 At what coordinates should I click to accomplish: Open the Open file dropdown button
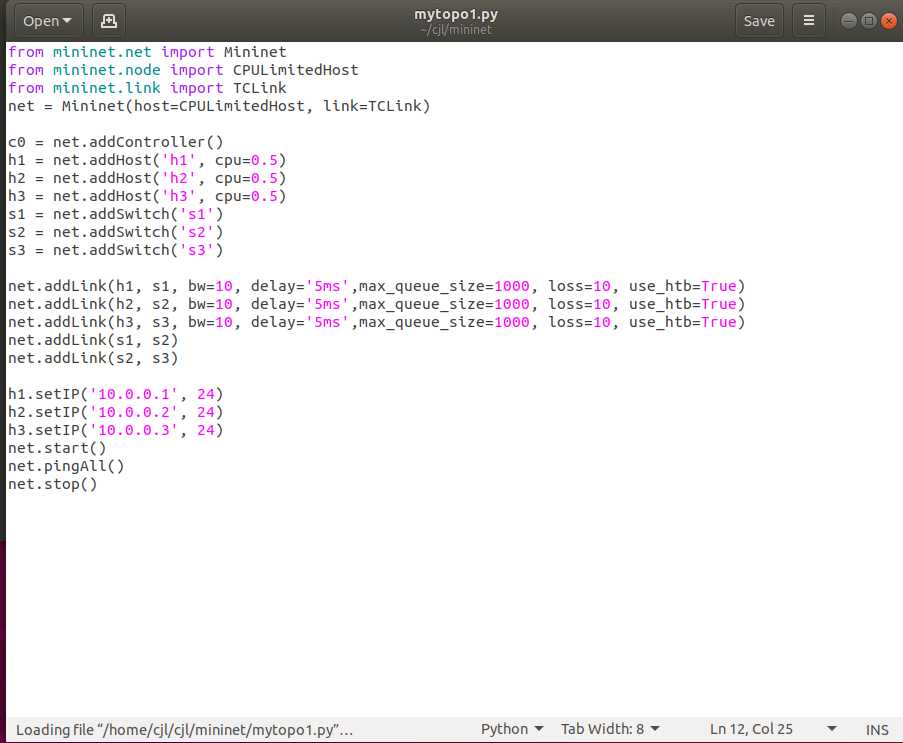click(48, 21)
